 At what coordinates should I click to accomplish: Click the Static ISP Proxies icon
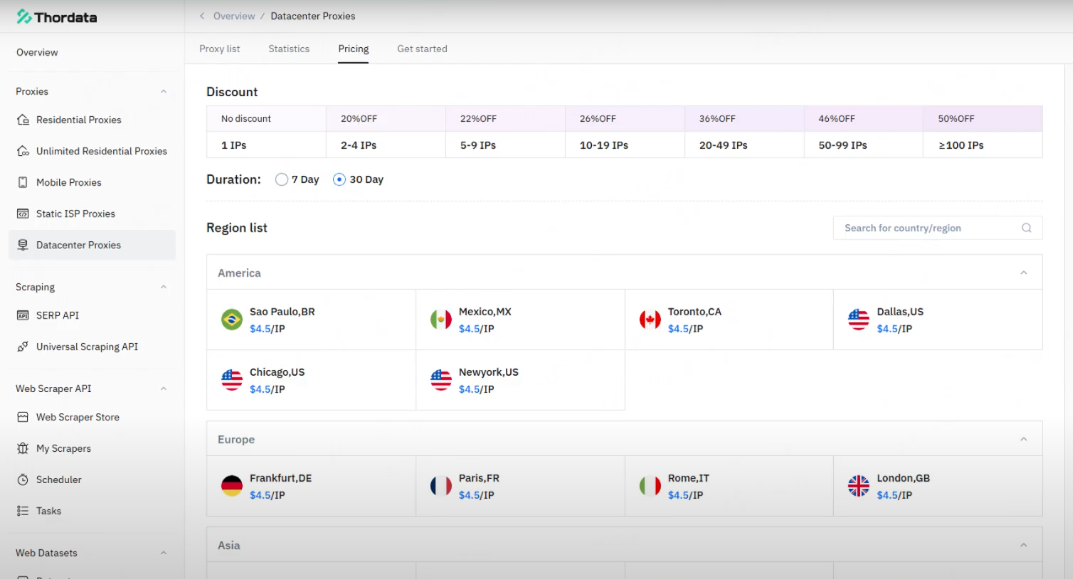[23, 214]
